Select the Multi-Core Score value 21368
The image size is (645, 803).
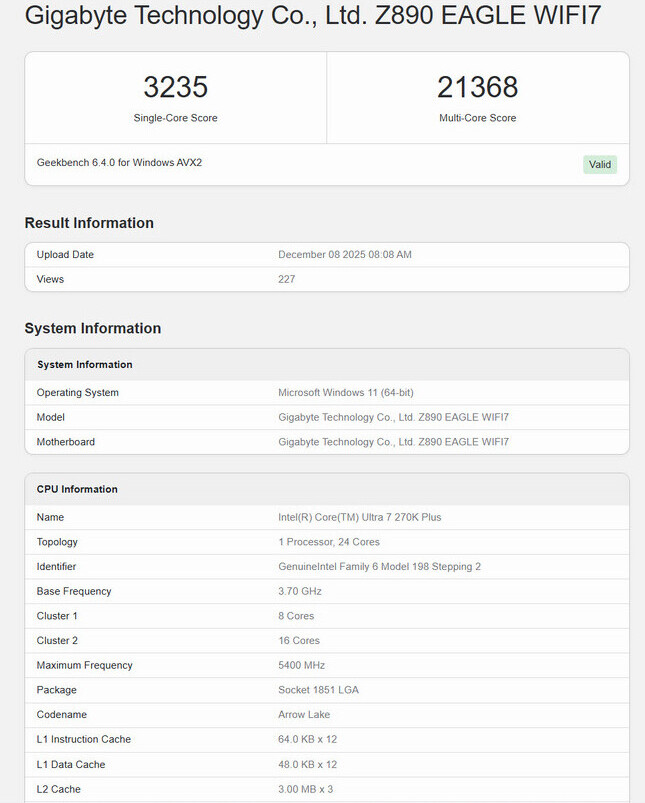tap(477, 87)
